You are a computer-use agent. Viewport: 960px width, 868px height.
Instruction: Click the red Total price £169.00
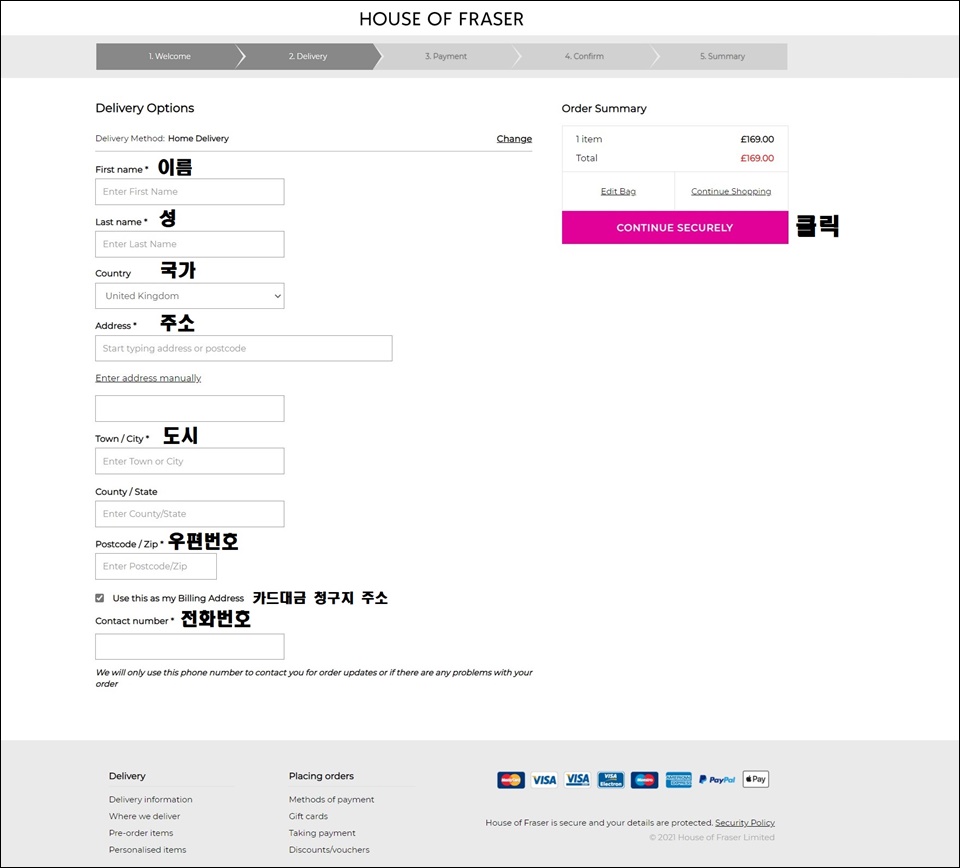[x=757, y=158]
